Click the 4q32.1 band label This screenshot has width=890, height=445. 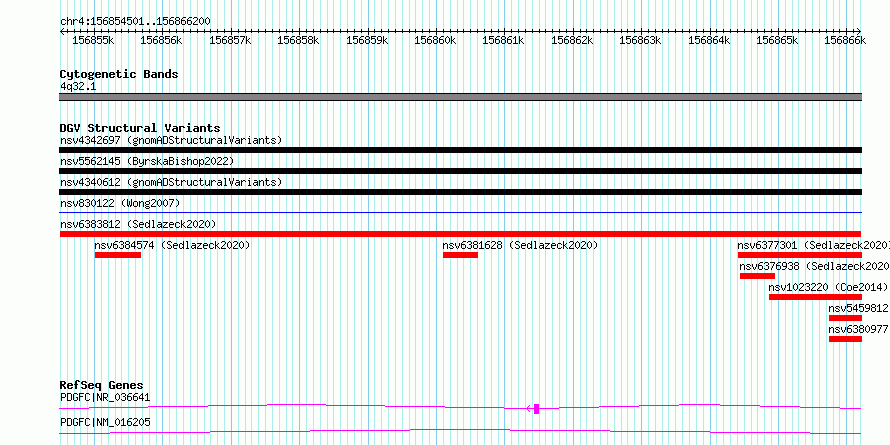click(x=78, y=86)
